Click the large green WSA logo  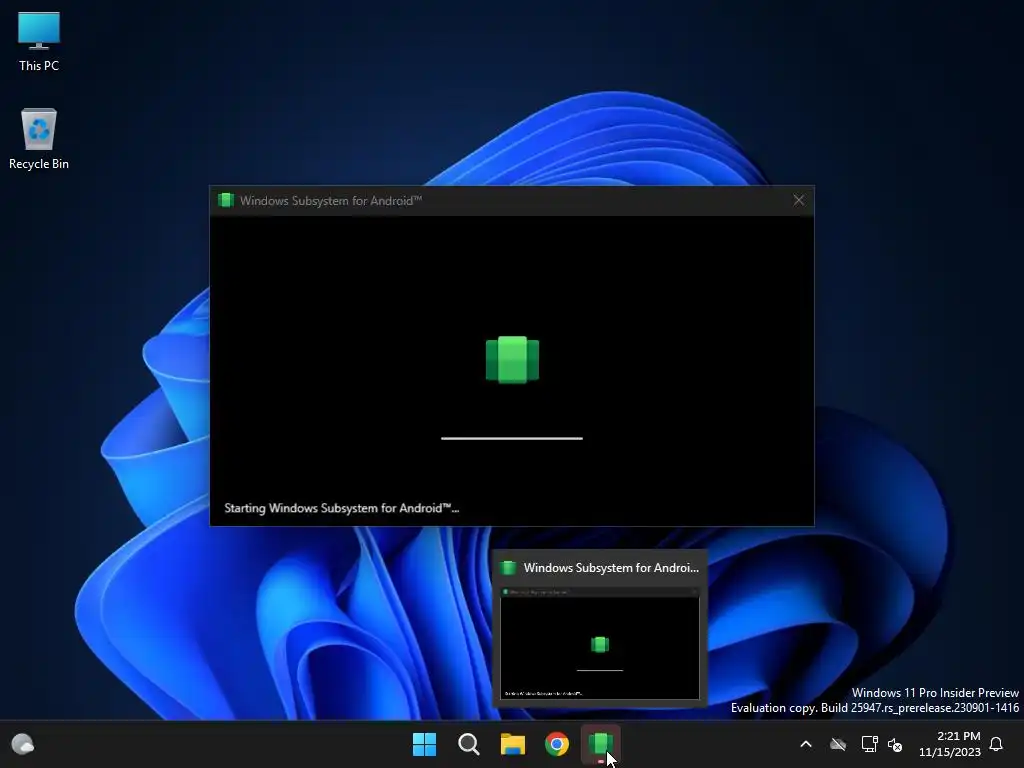513,360
